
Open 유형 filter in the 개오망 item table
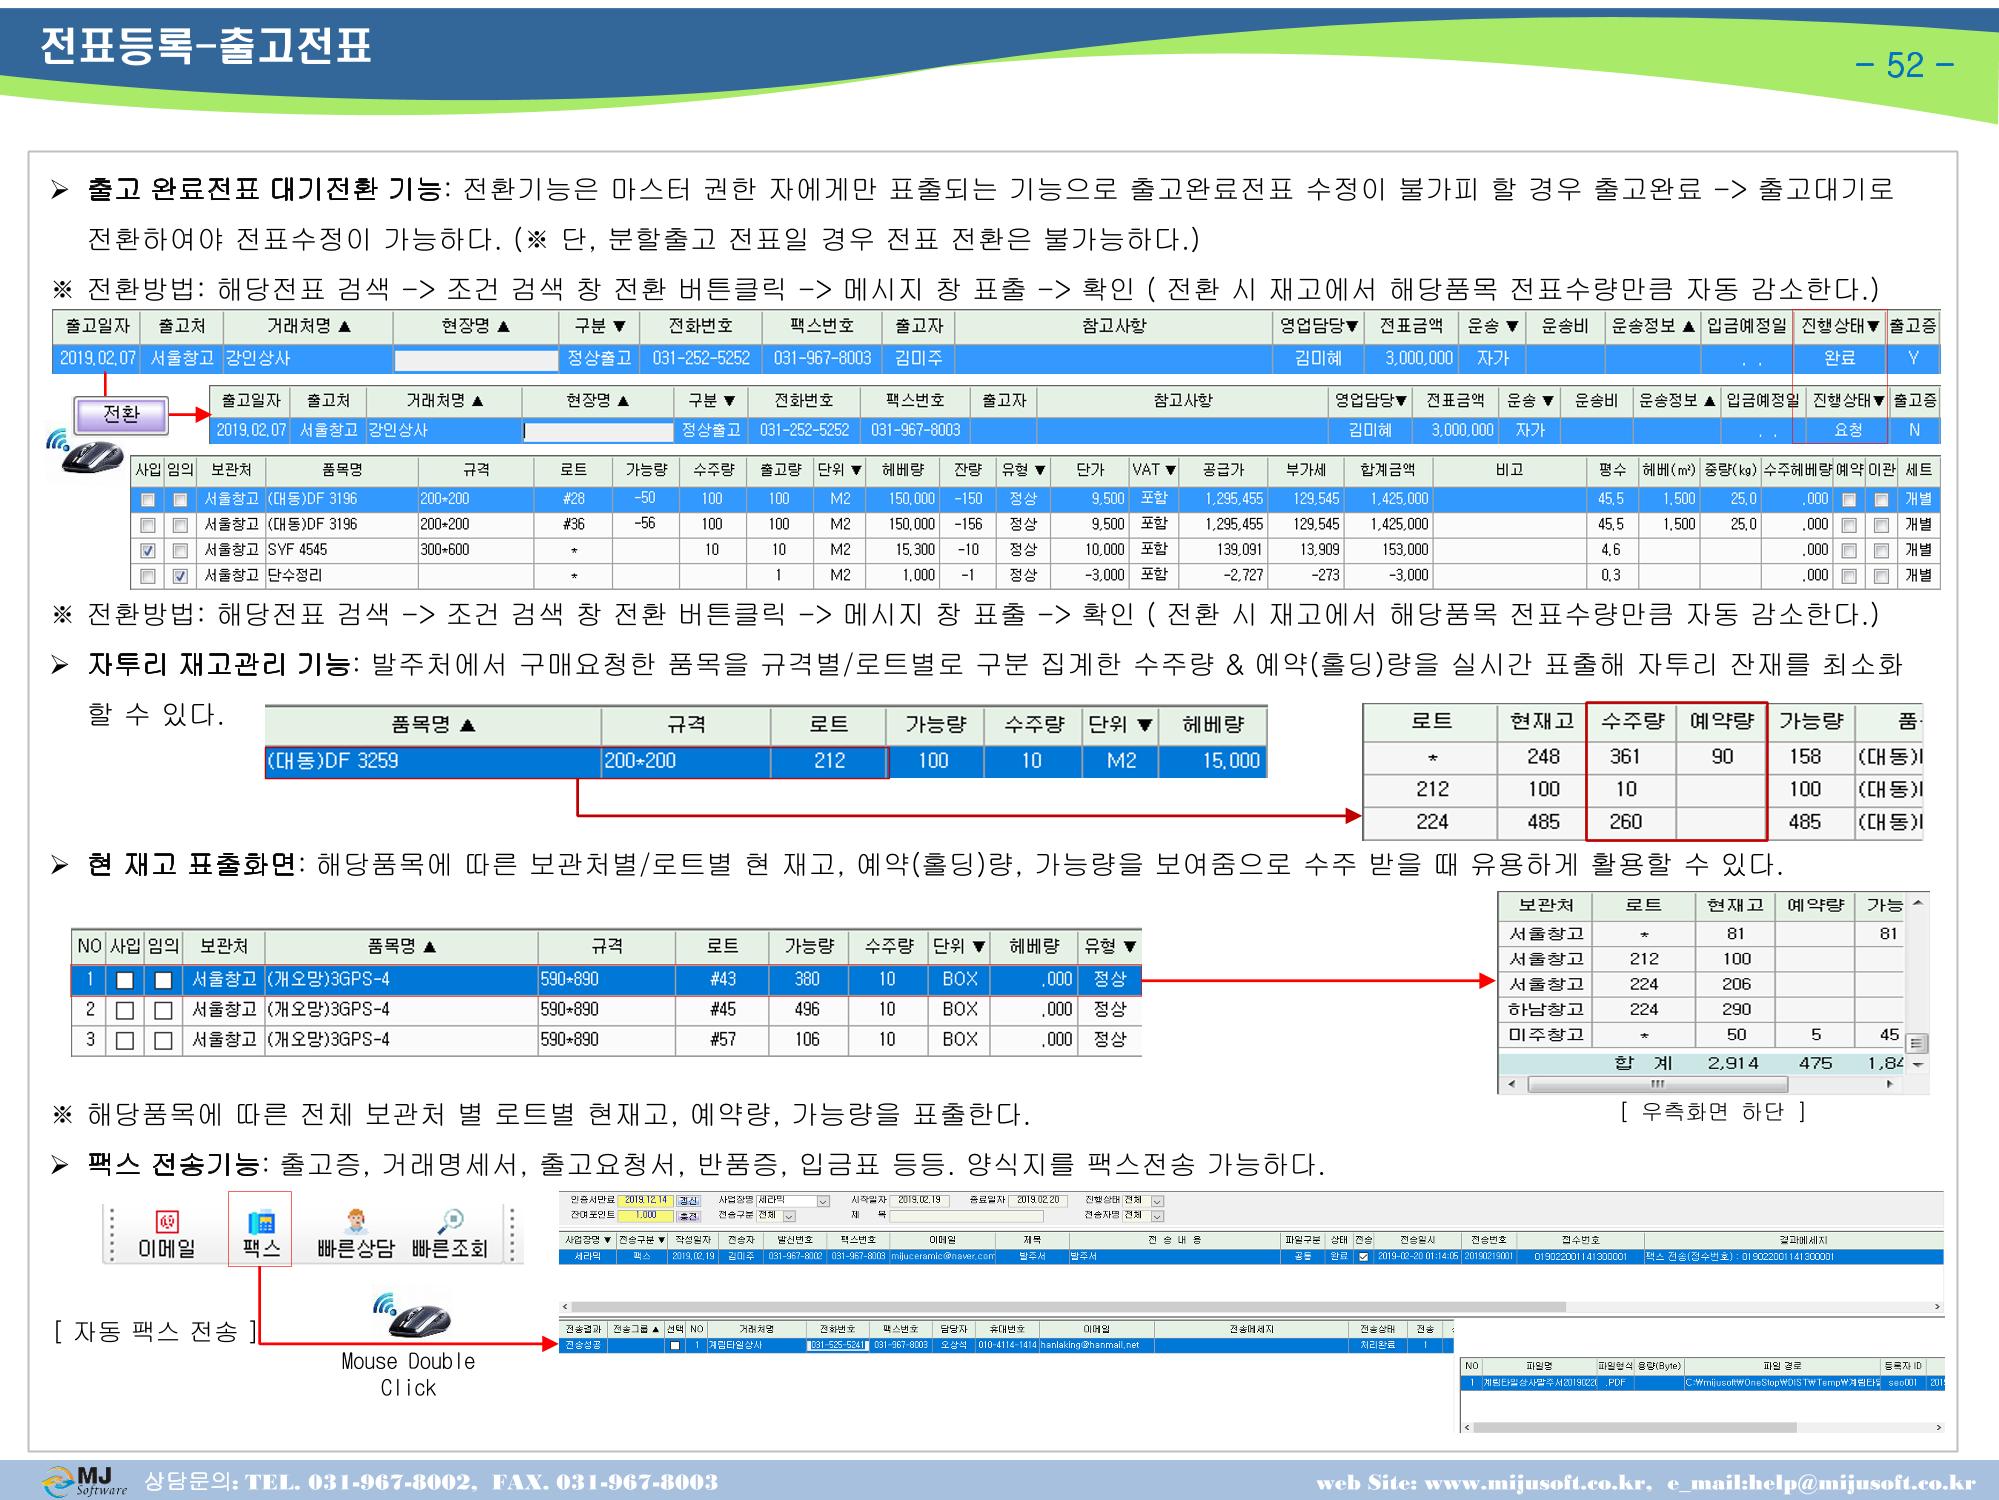(1129, 946)
